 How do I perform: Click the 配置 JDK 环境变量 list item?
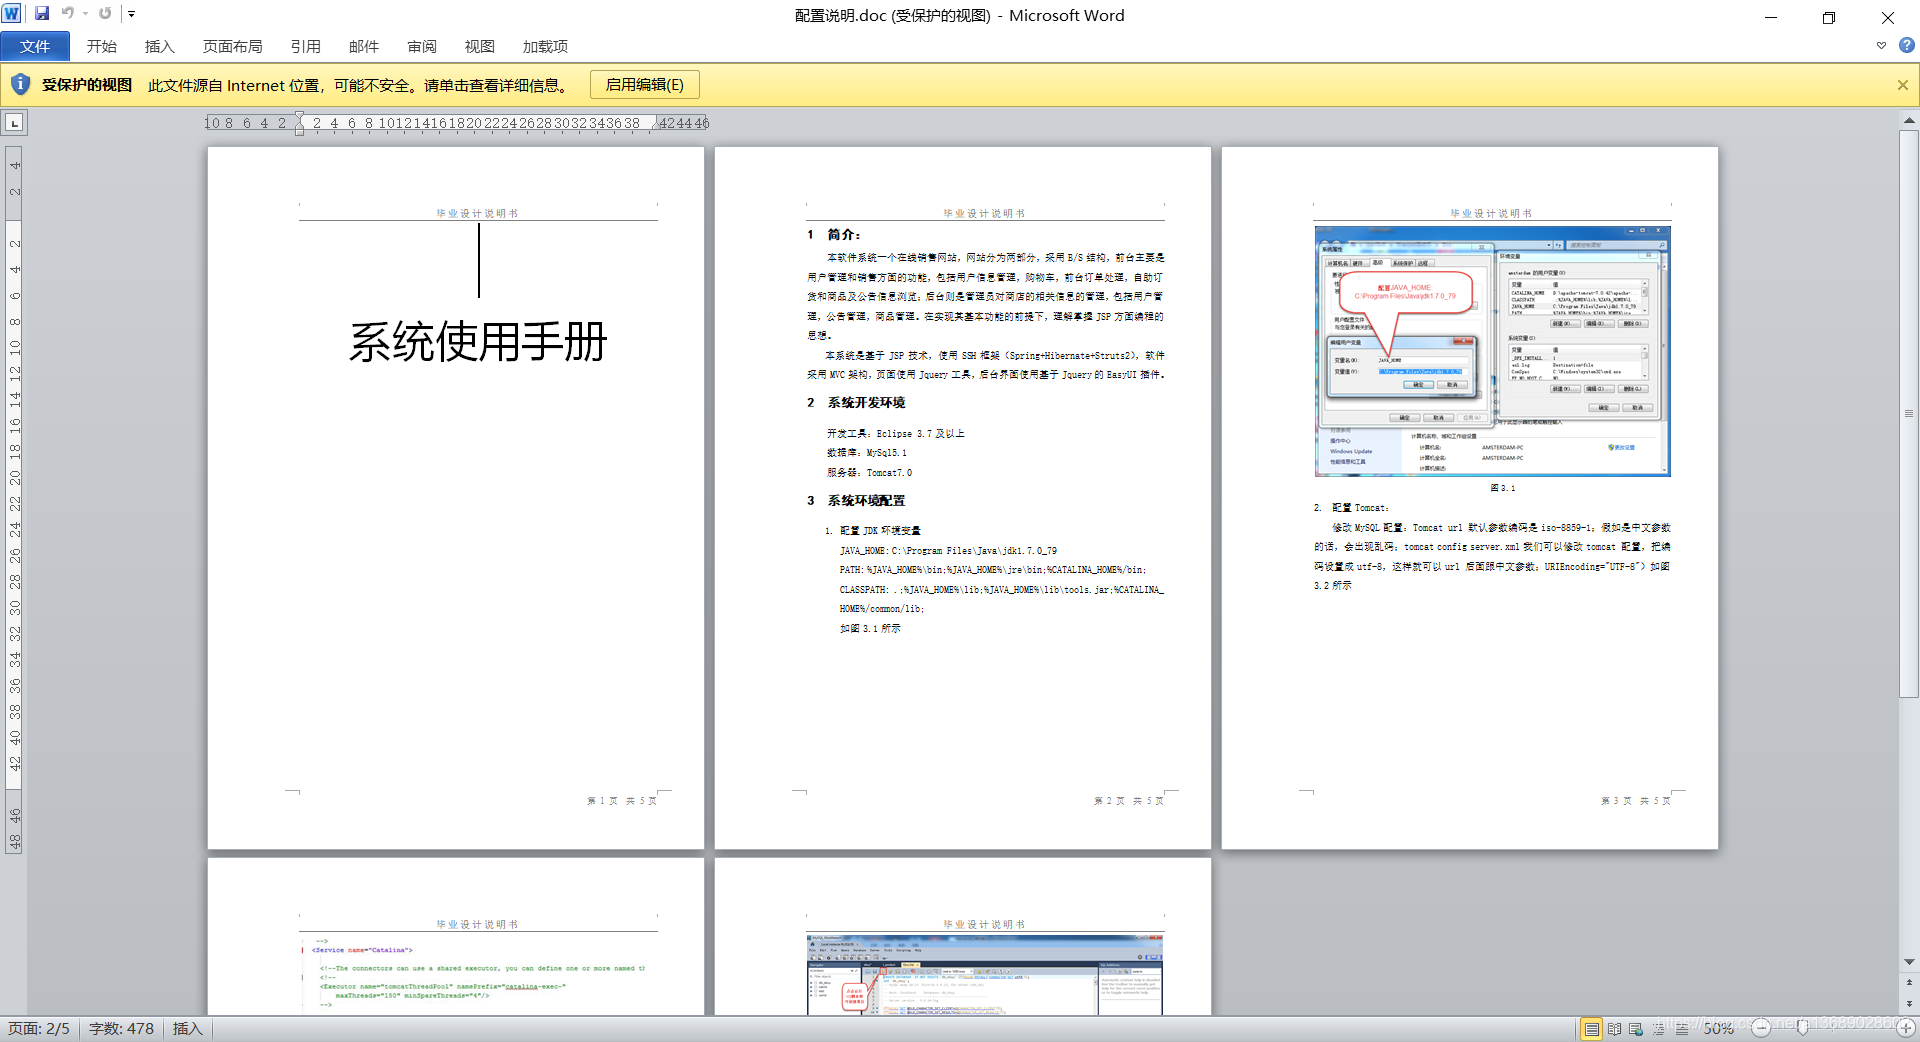coord(880,531)
